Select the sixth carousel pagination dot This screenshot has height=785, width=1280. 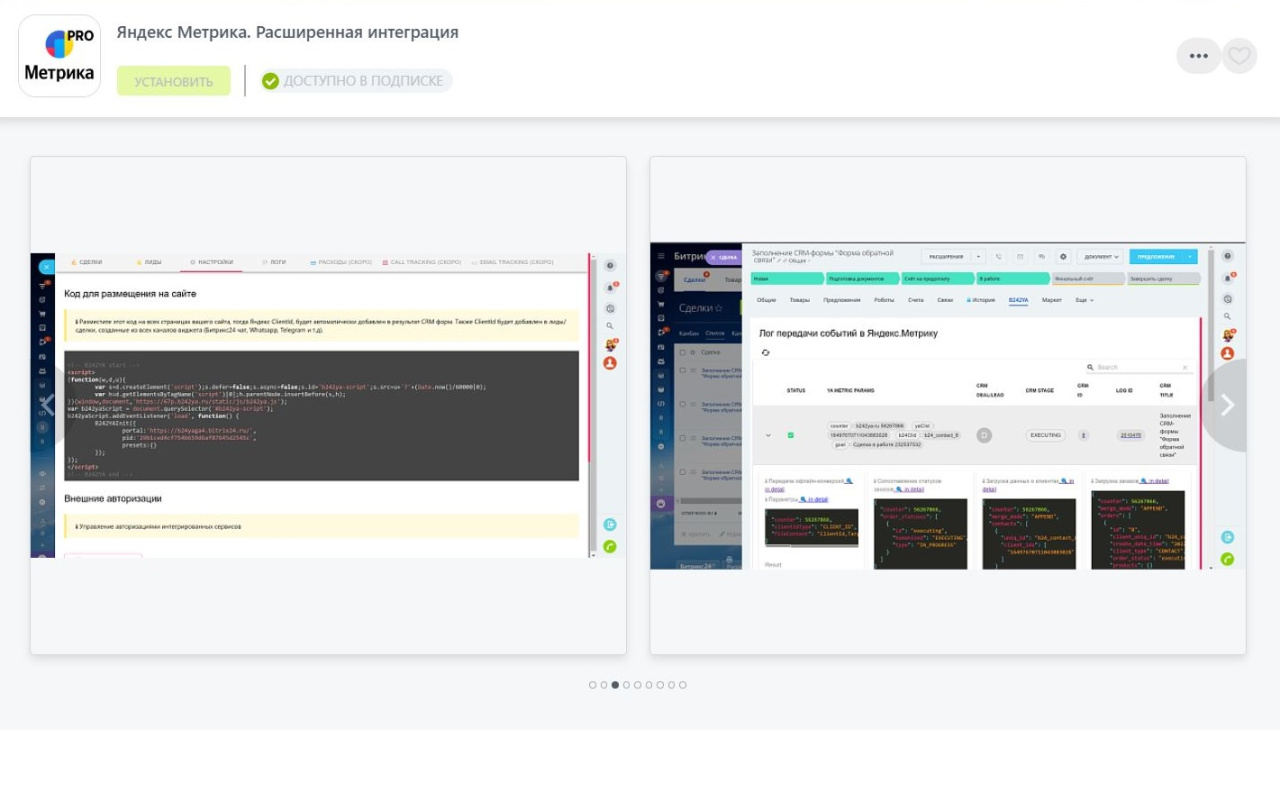[x=649, y=685]
